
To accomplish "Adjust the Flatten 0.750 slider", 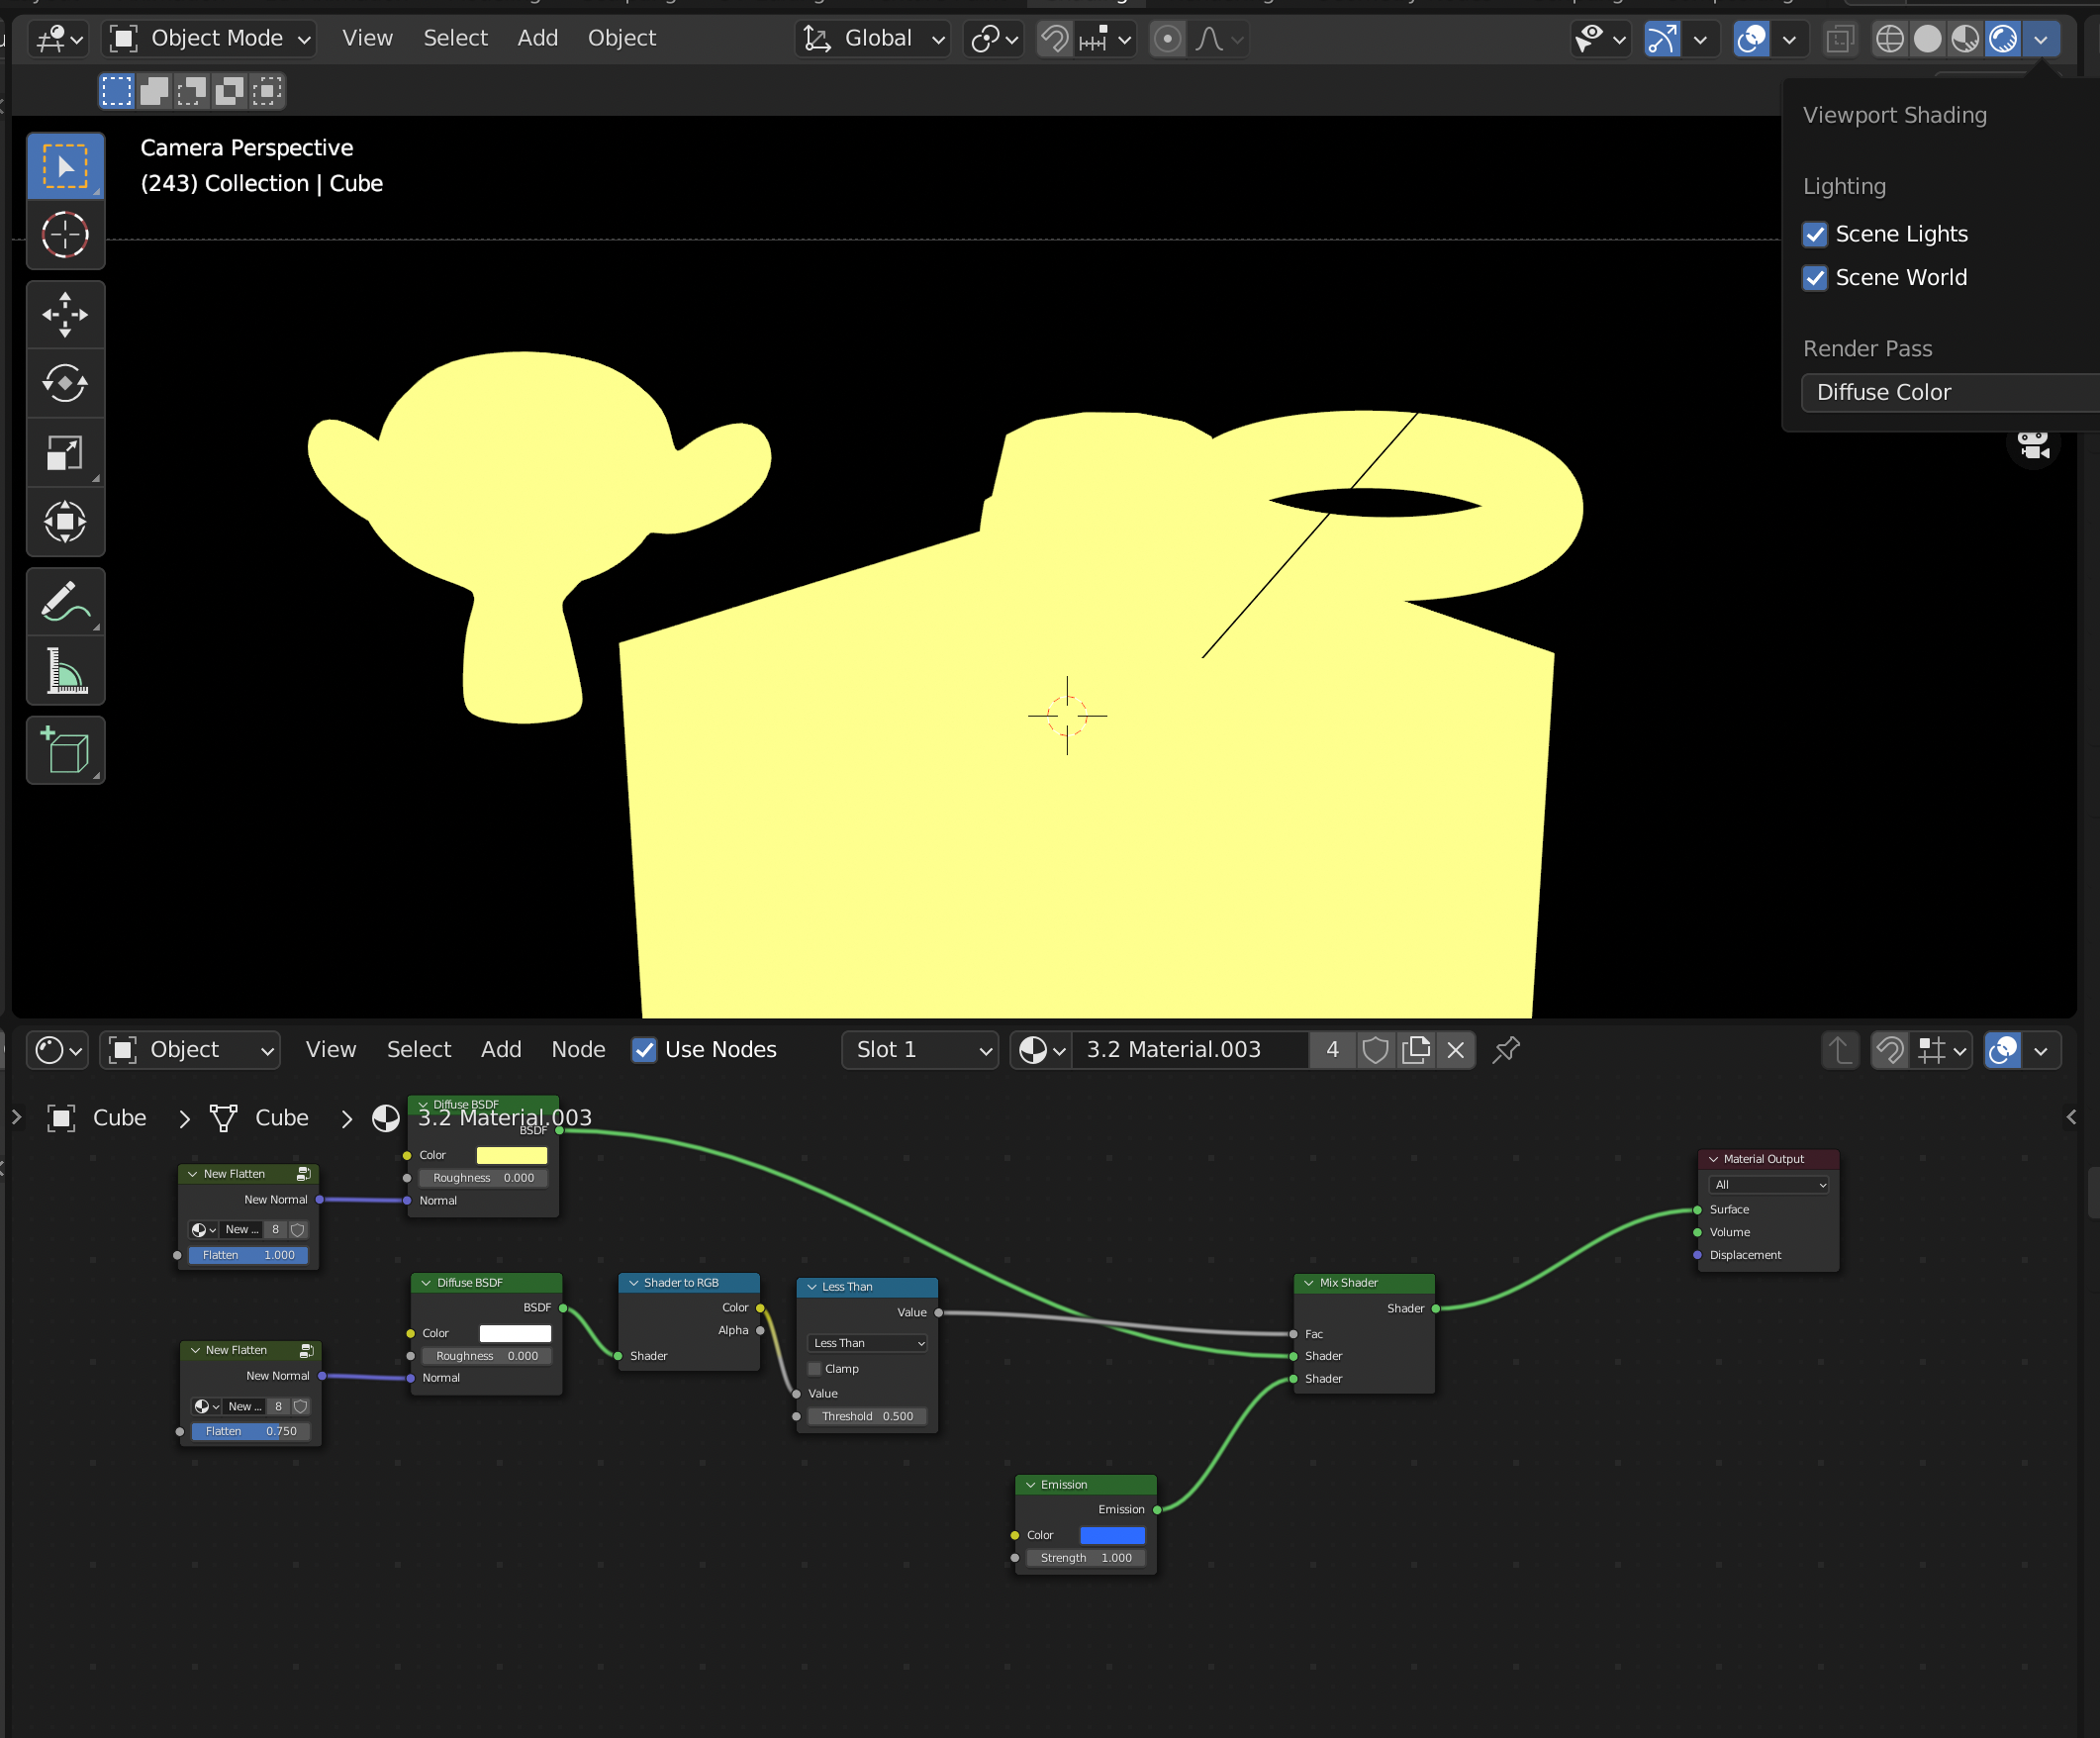I will pos(251,1431).
